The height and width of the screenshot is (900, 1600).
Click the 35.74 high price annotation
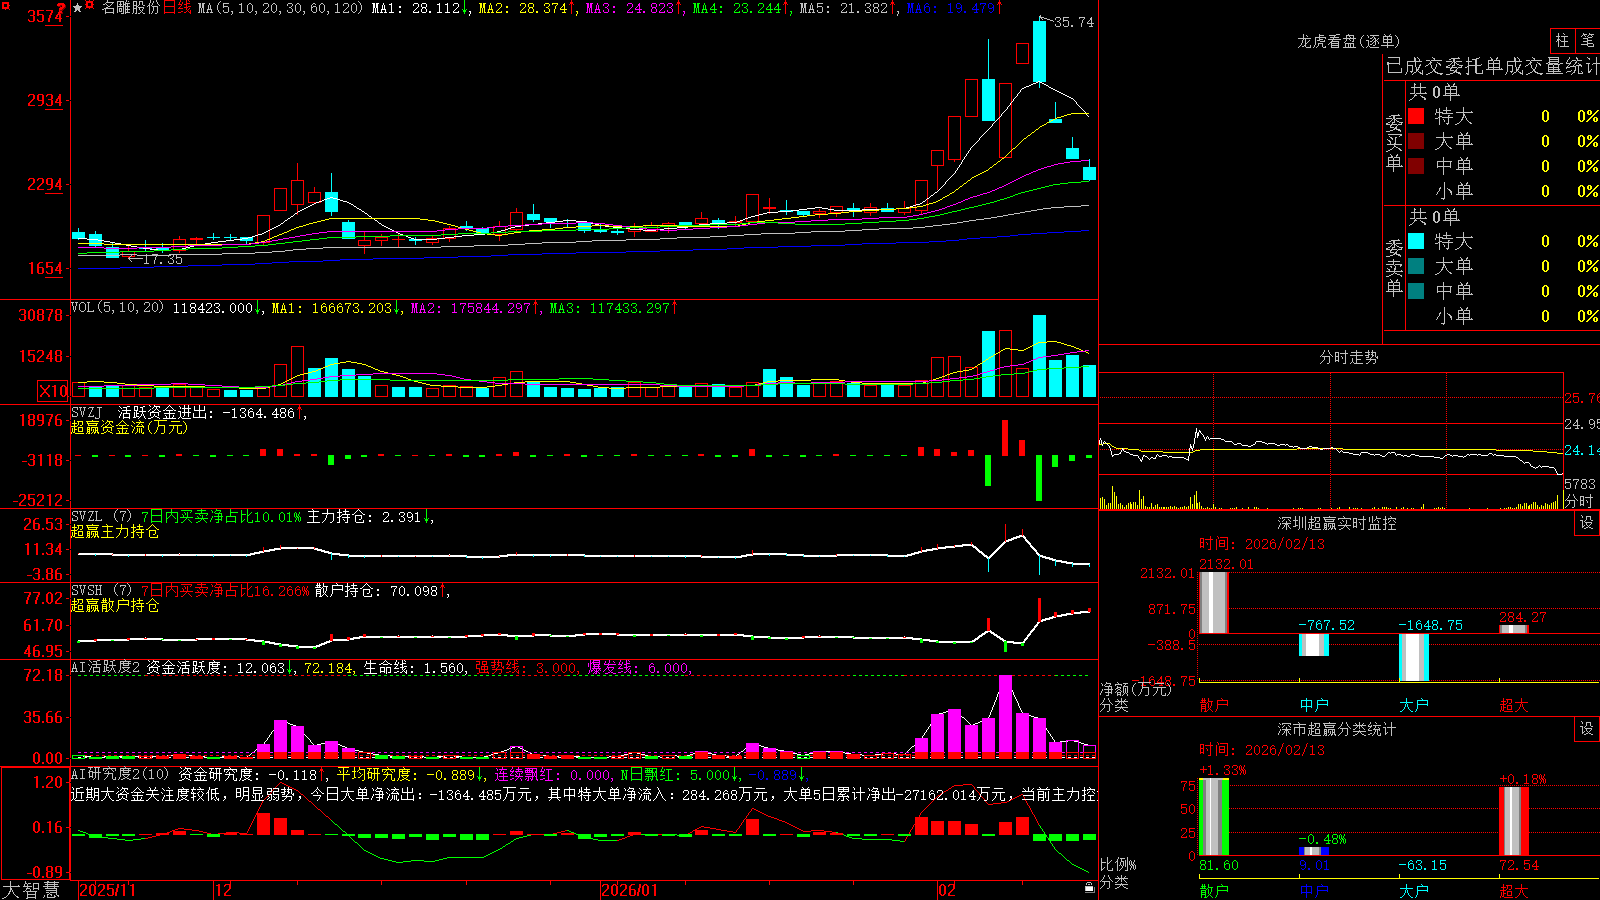1074,22
